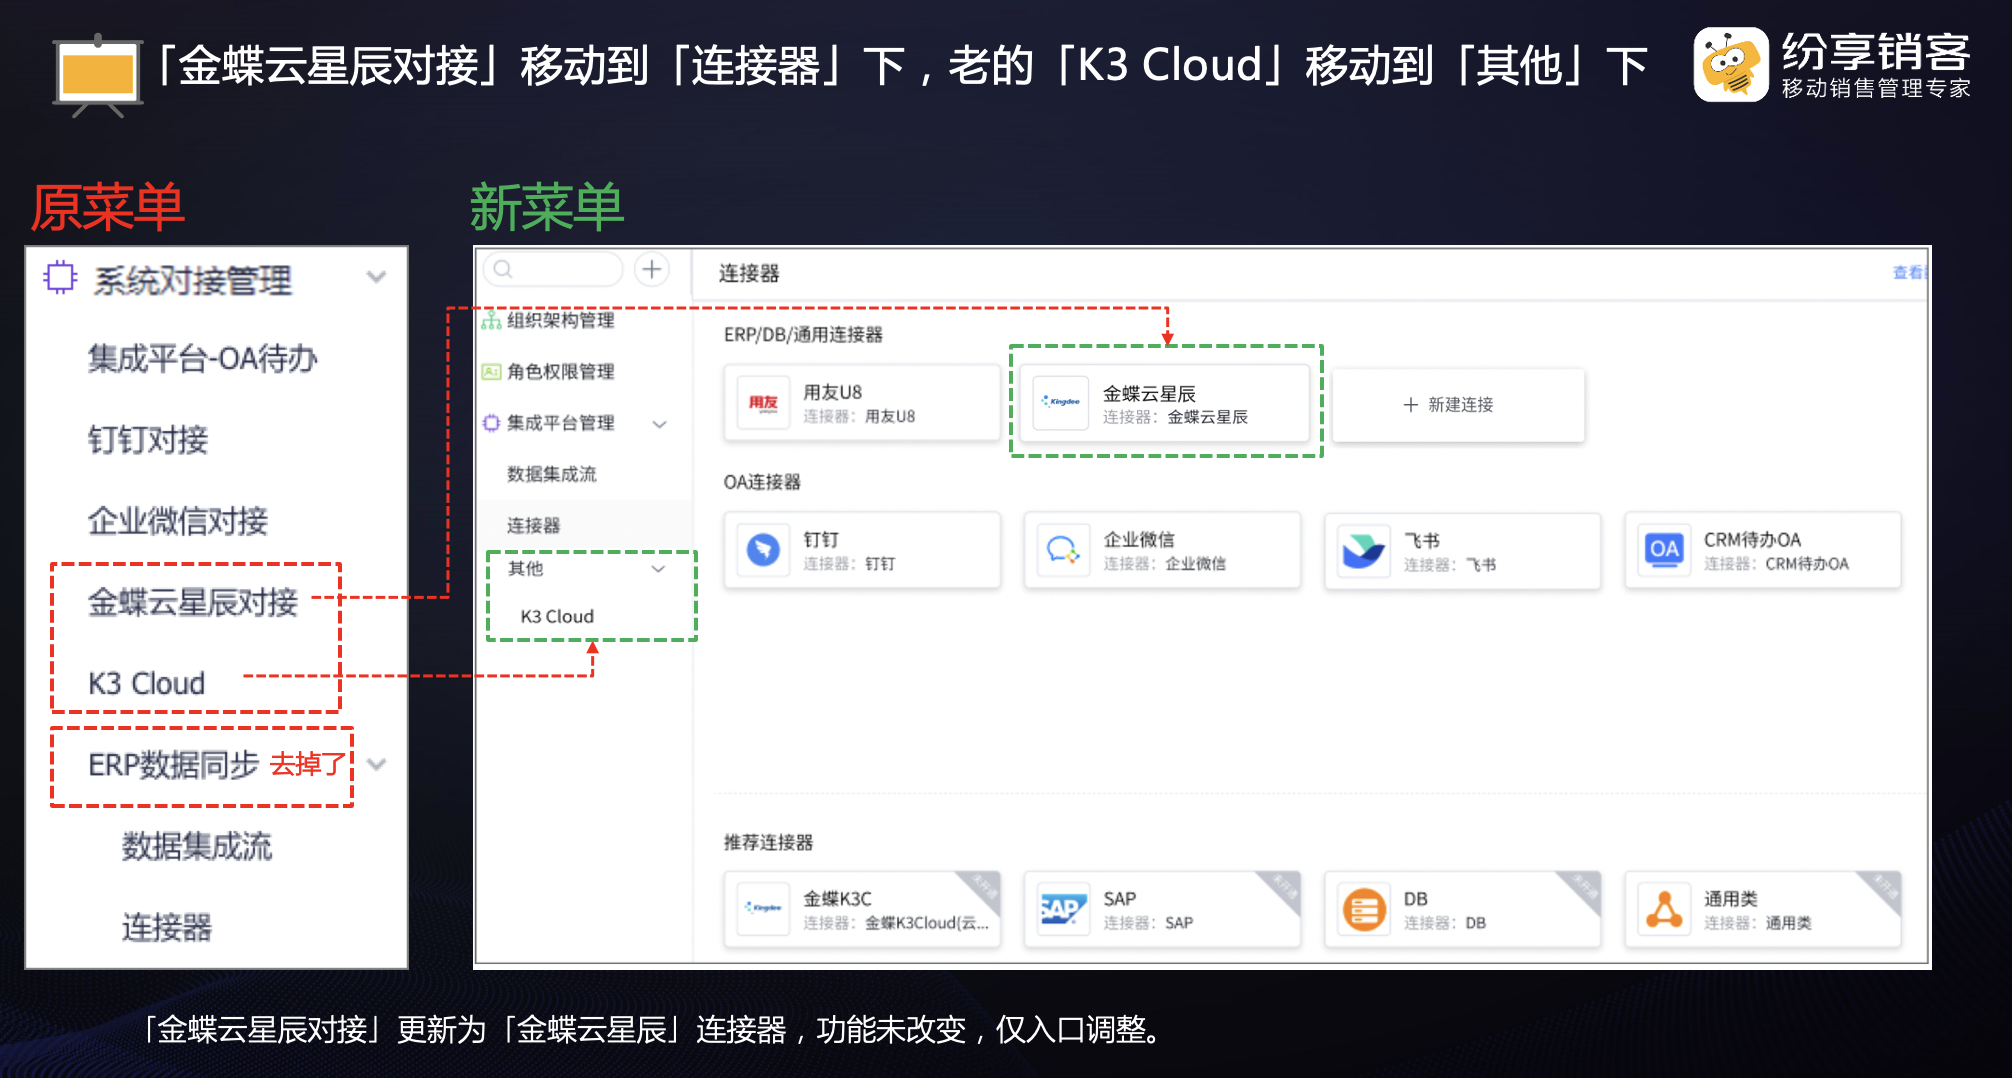Image resolution: width=2012 pixels, height=1078 pixels.
Task: Select 连接器 in new menu sidebar
Action: tap(533, 526)
